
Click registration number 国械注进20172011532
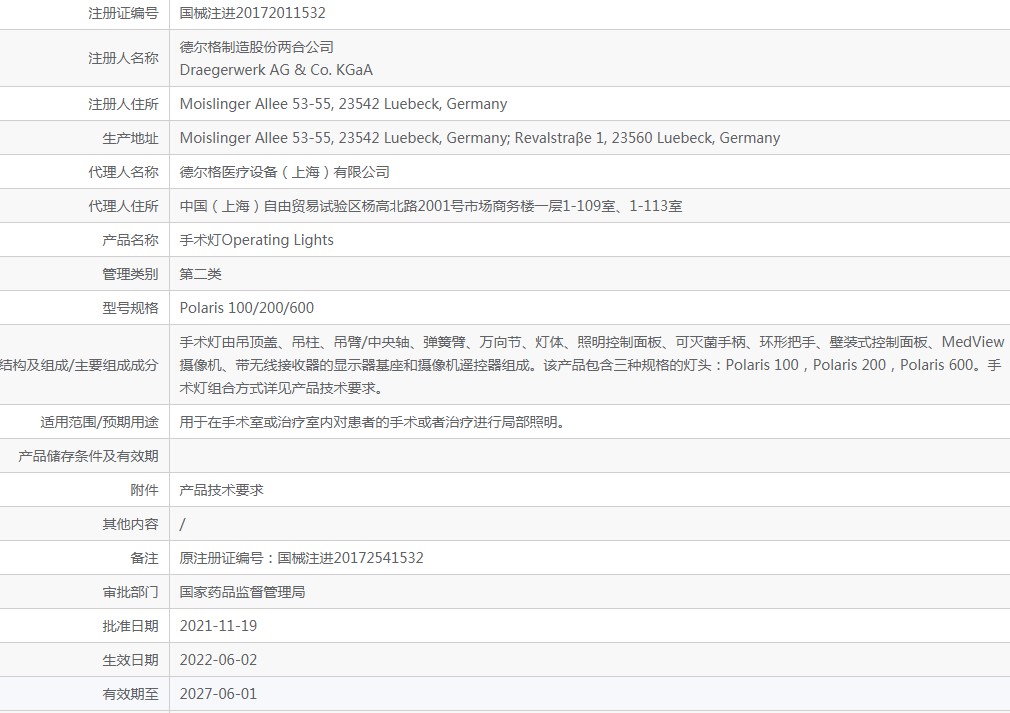(x=252, y=13)
